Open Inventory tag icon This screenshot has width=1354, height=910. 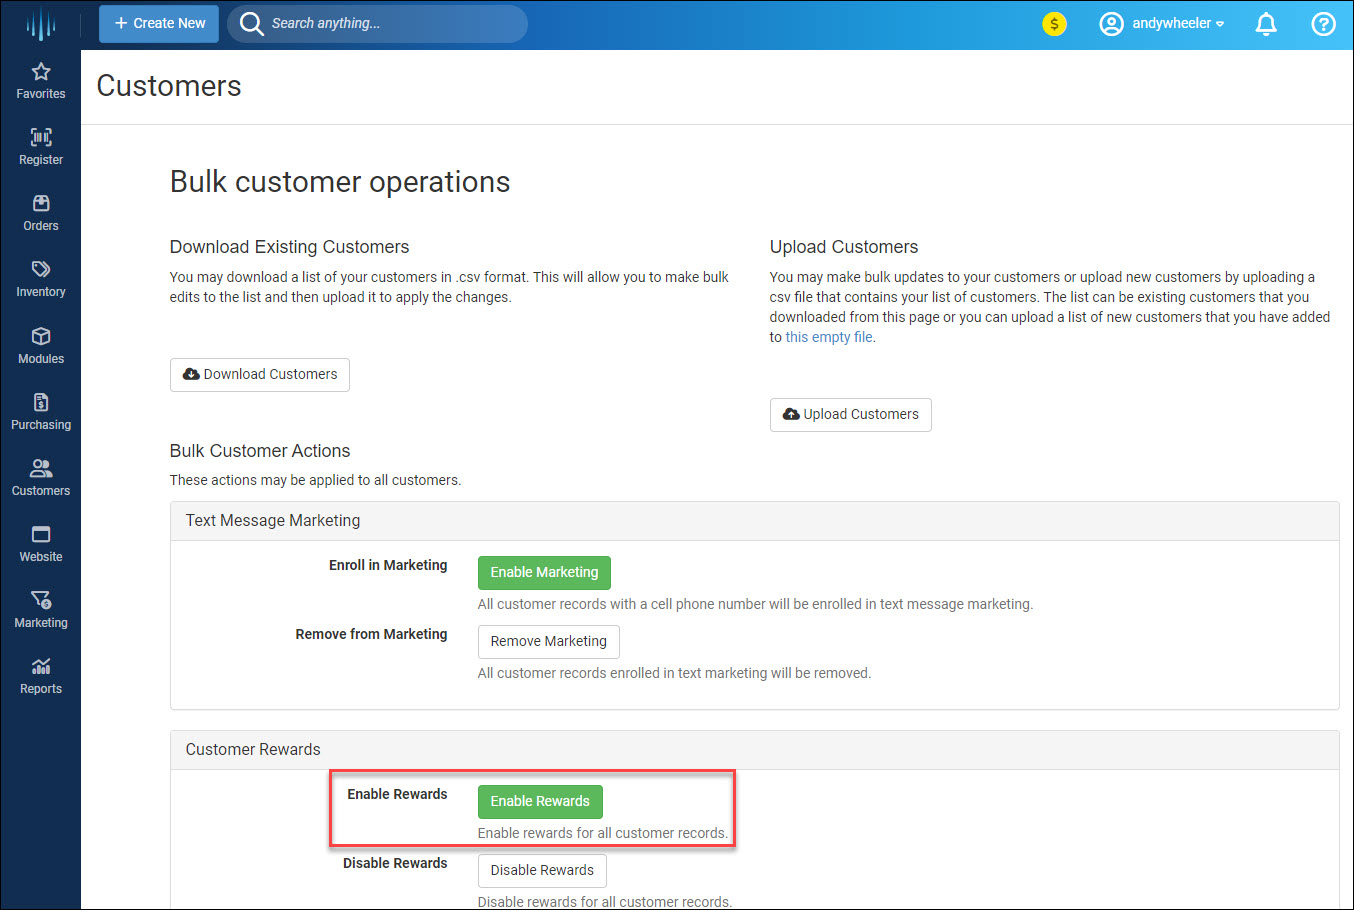(x=41, y=270)
